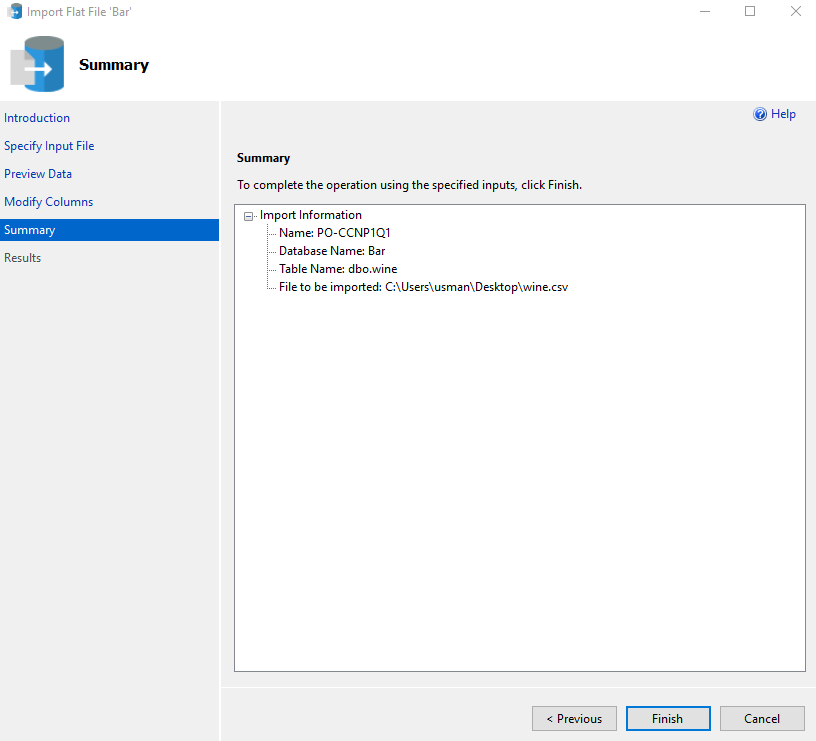Viewport: 816px width, 741px height.
Task: Select the 'Table Name: dbo.wine' row
Action: coord(338,269)
